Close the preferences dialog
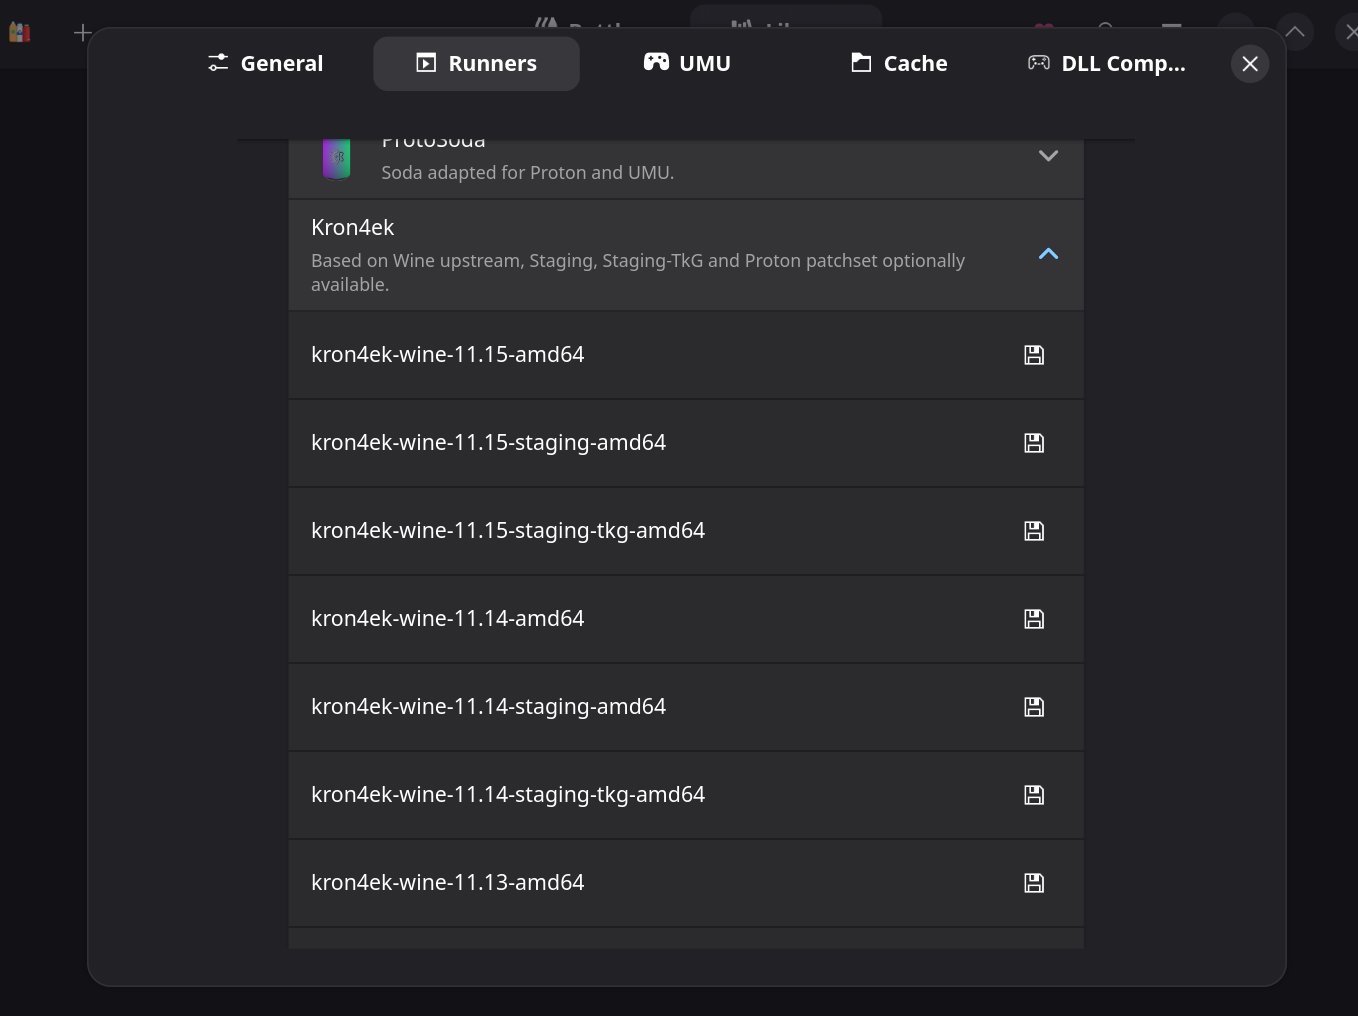The width and height of the screenshot is (1358, 1016). click(x=1250, y=64)
